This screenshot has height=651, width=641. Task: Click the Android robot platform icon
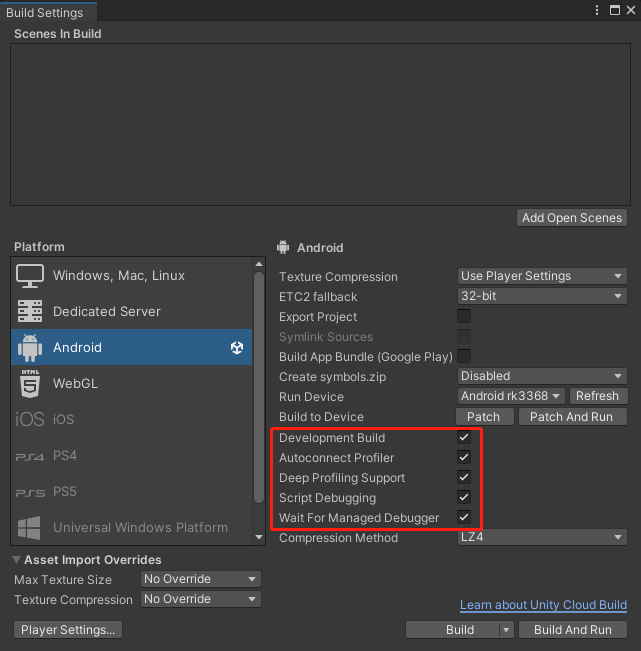[x=30, y=347]
